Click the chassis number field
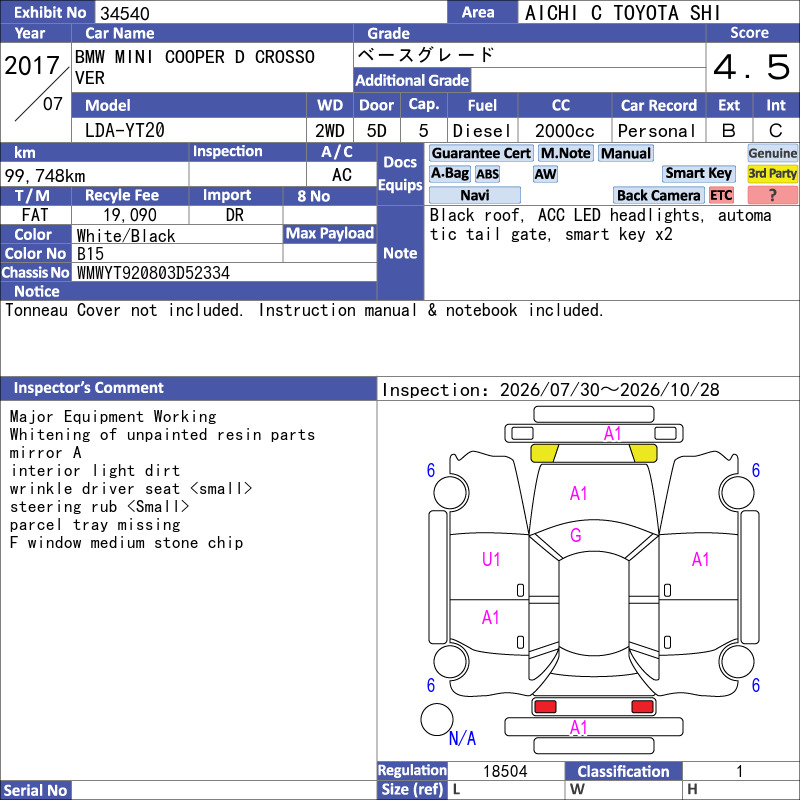 224,273
